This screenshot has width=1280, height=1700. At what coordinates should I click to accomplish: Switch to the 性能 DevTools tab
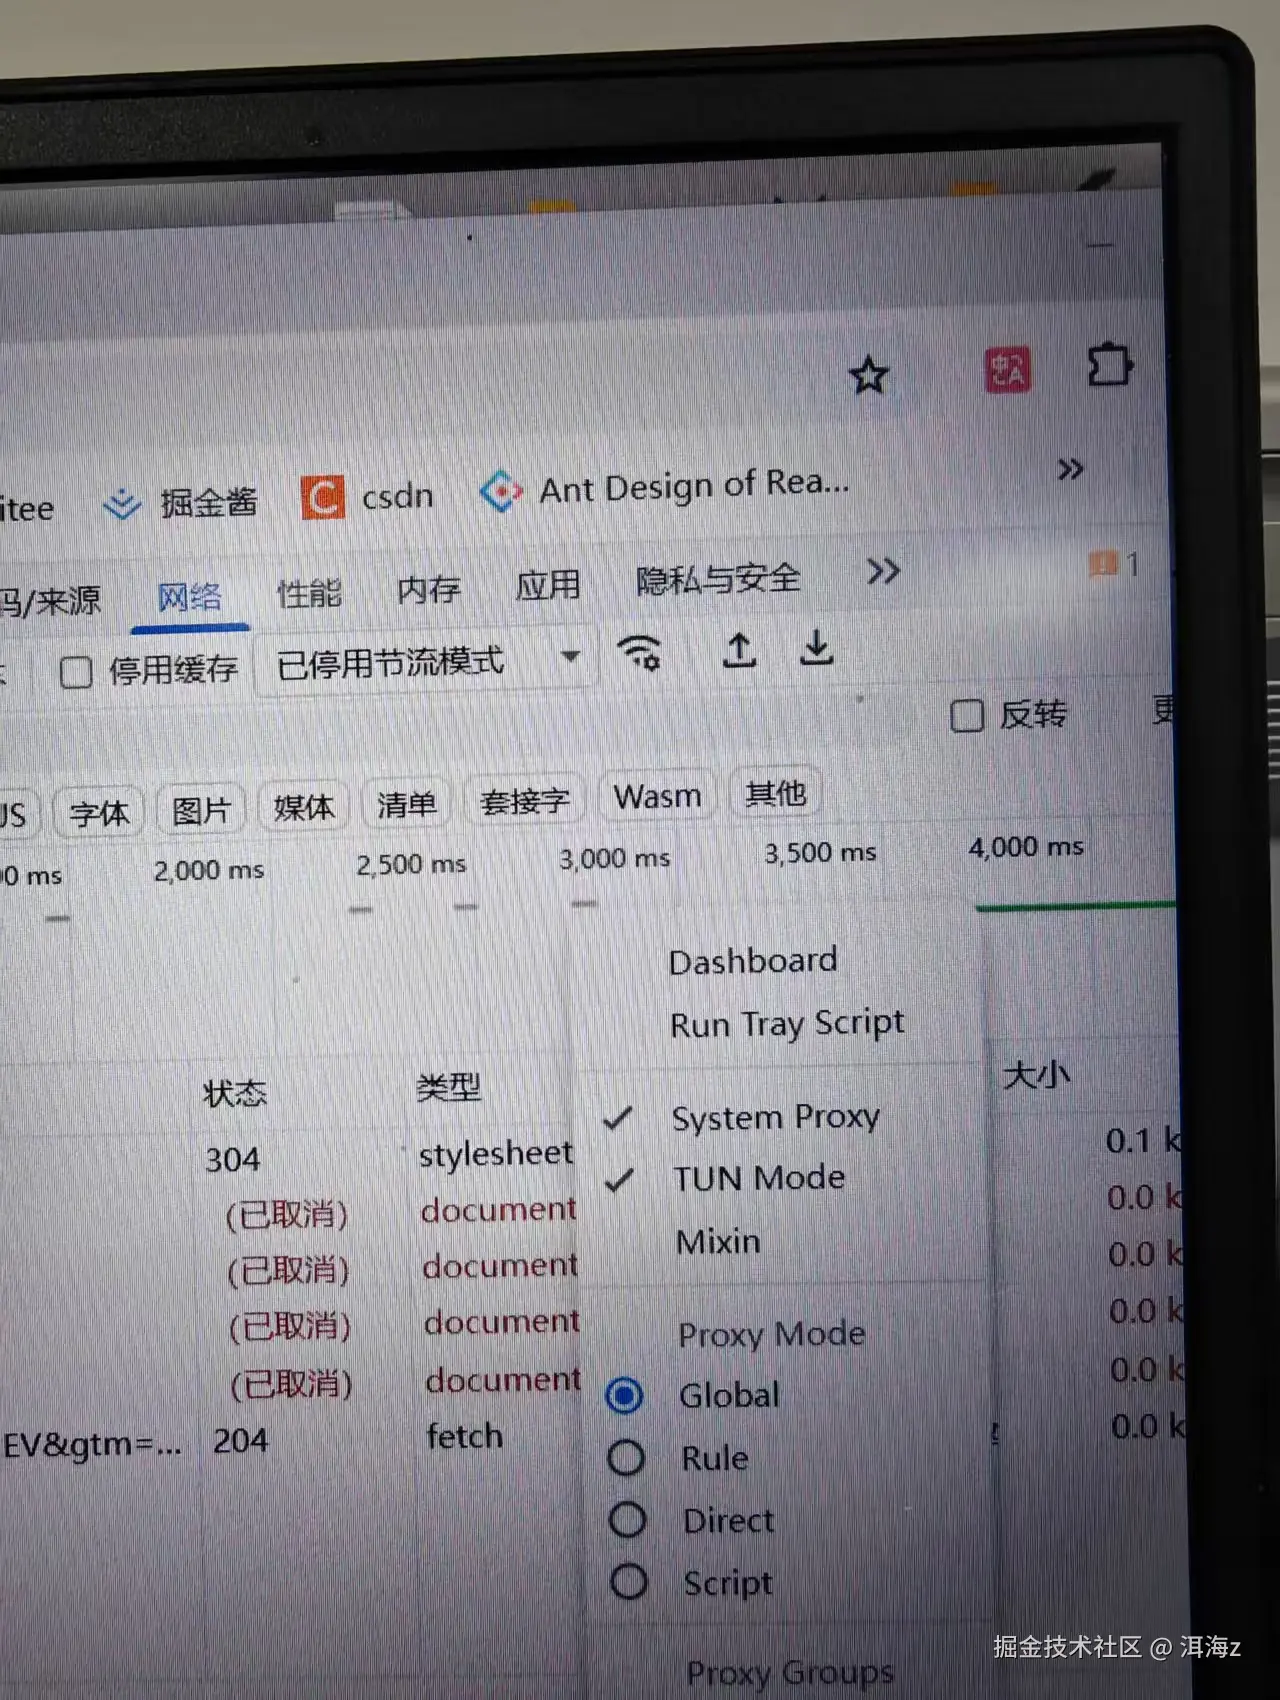[x=309, y=593]
